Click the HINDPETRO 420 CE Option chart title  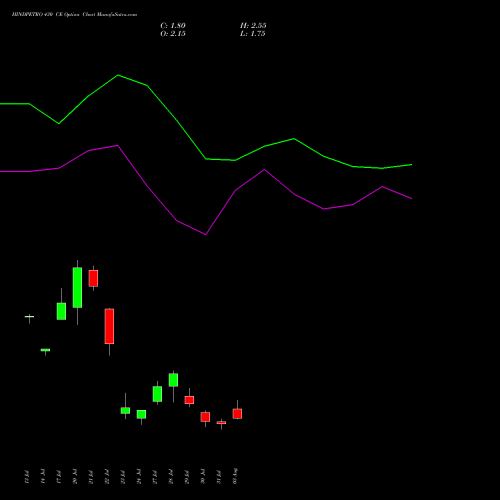tap(74, 15)
